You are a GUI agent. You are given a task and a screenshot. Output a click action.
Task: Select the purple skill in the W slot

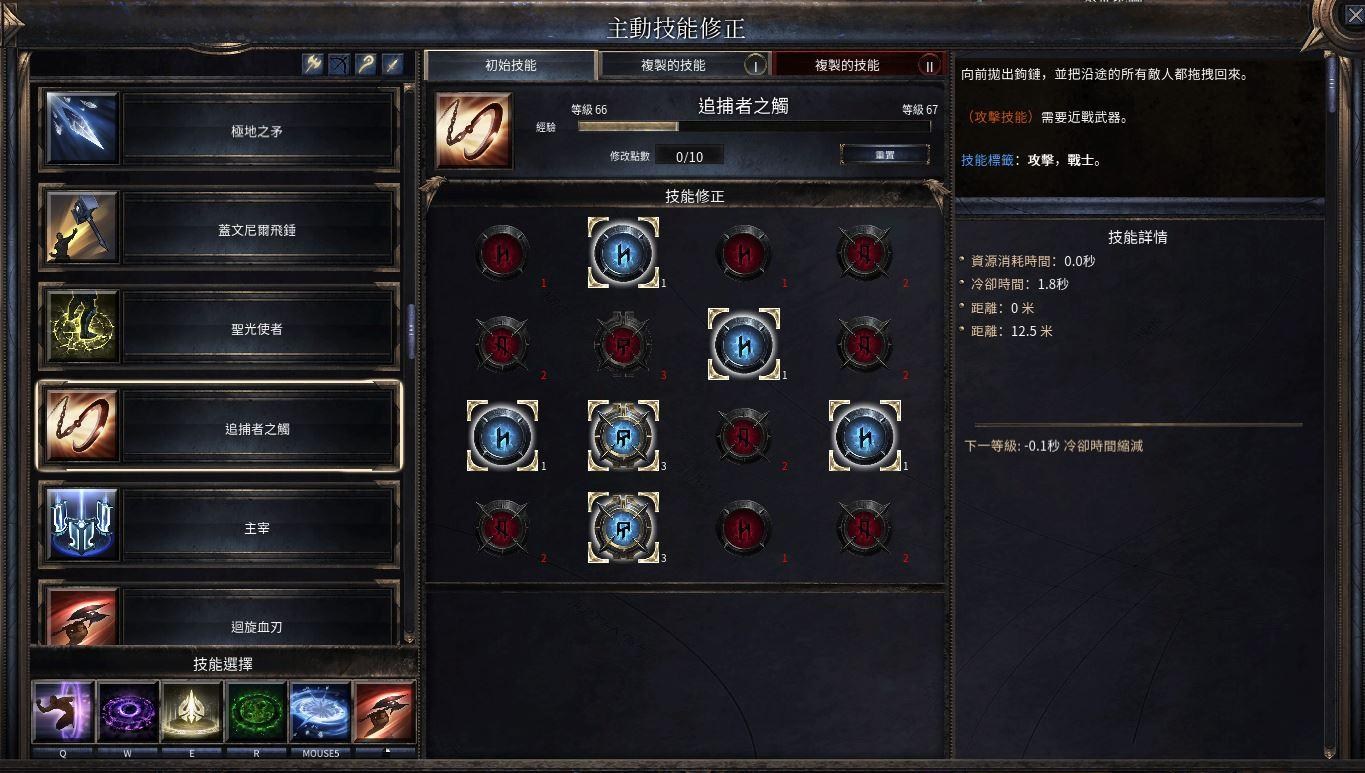127,712
